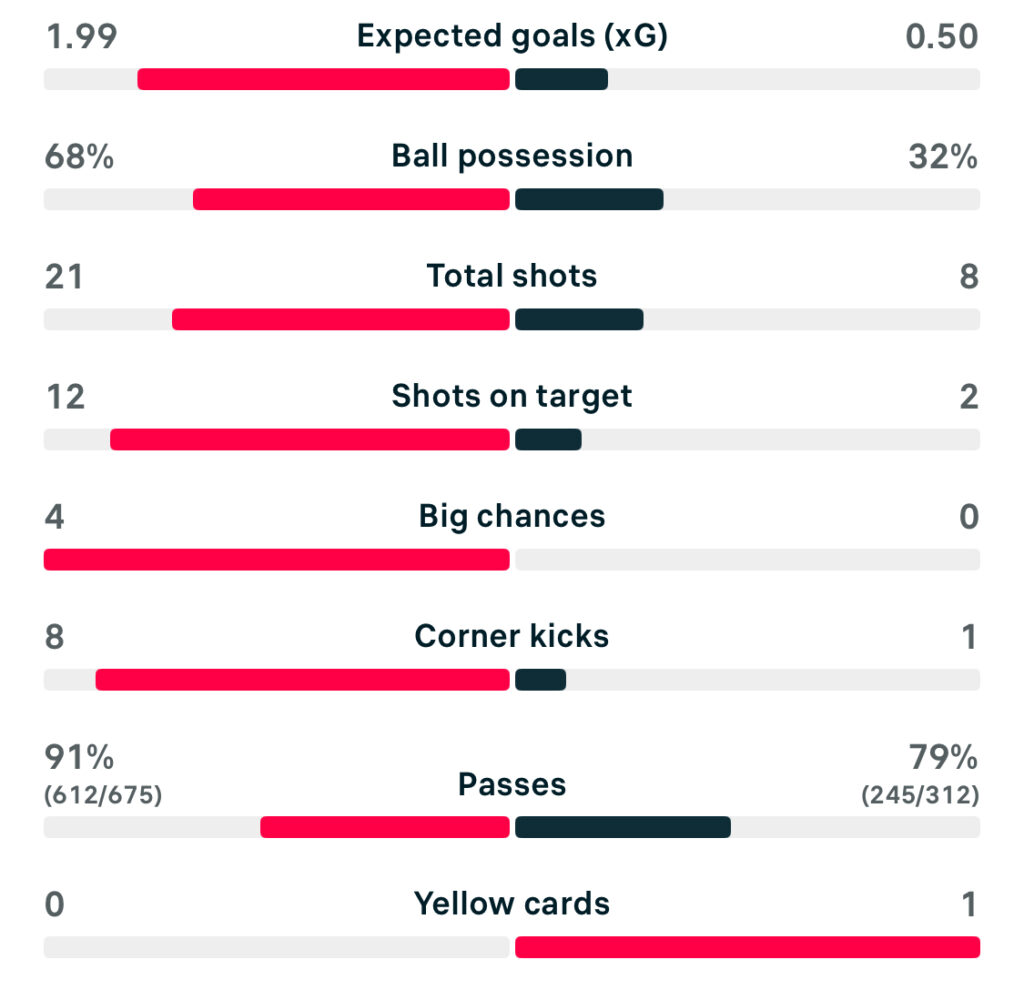Click the red Expected goals bar
The image size is (1024, 1000).
point(323,79)
